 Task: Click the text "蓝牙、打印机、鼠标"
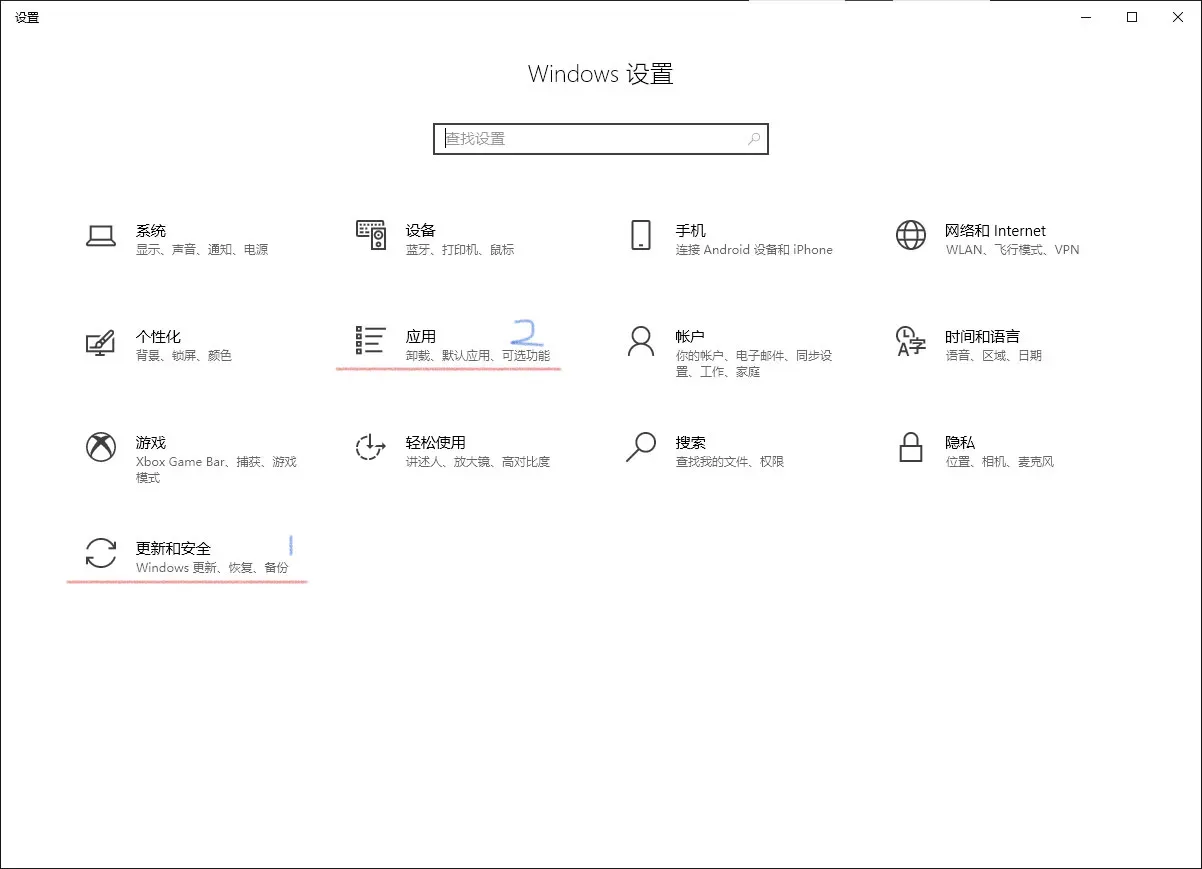click(460, 250)
